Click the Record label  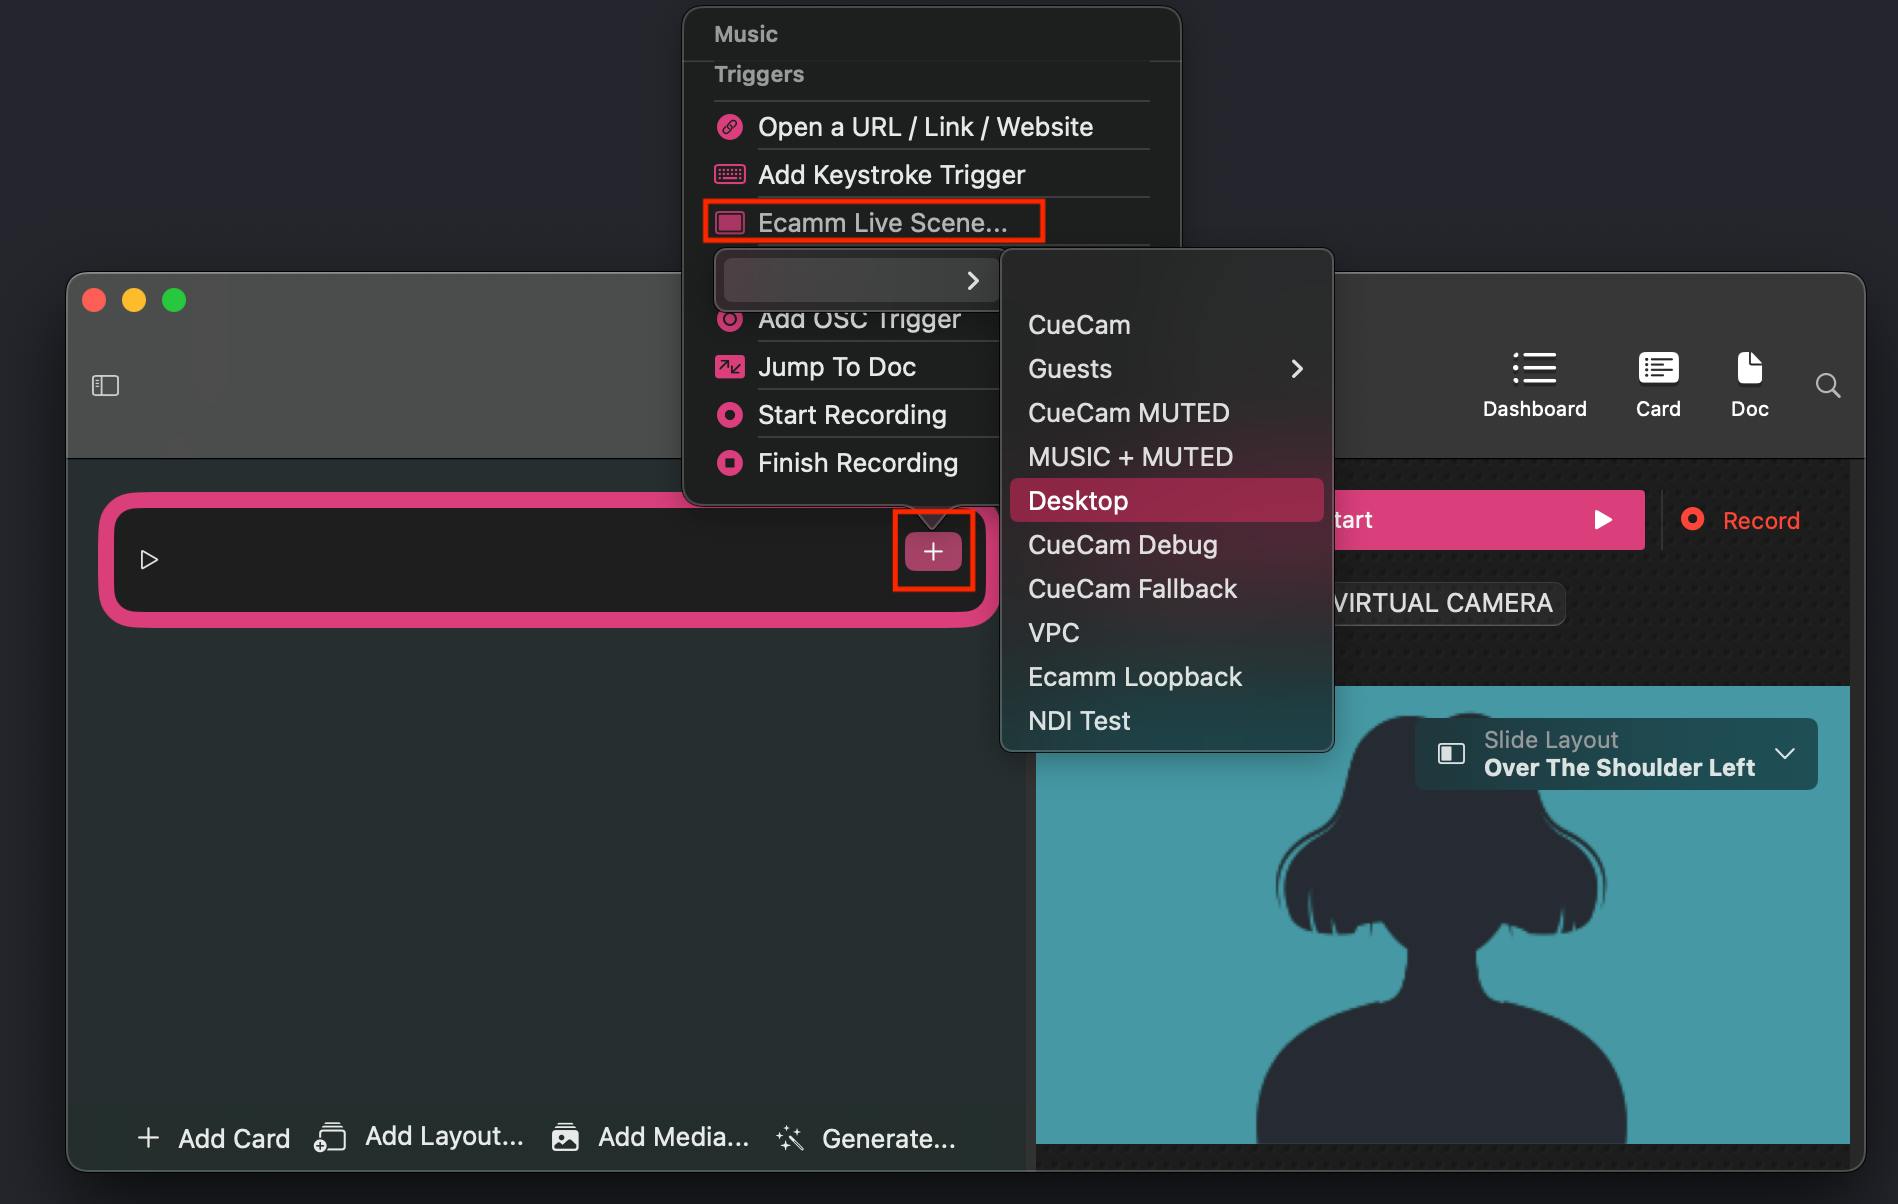click(x=1761, y=520)
